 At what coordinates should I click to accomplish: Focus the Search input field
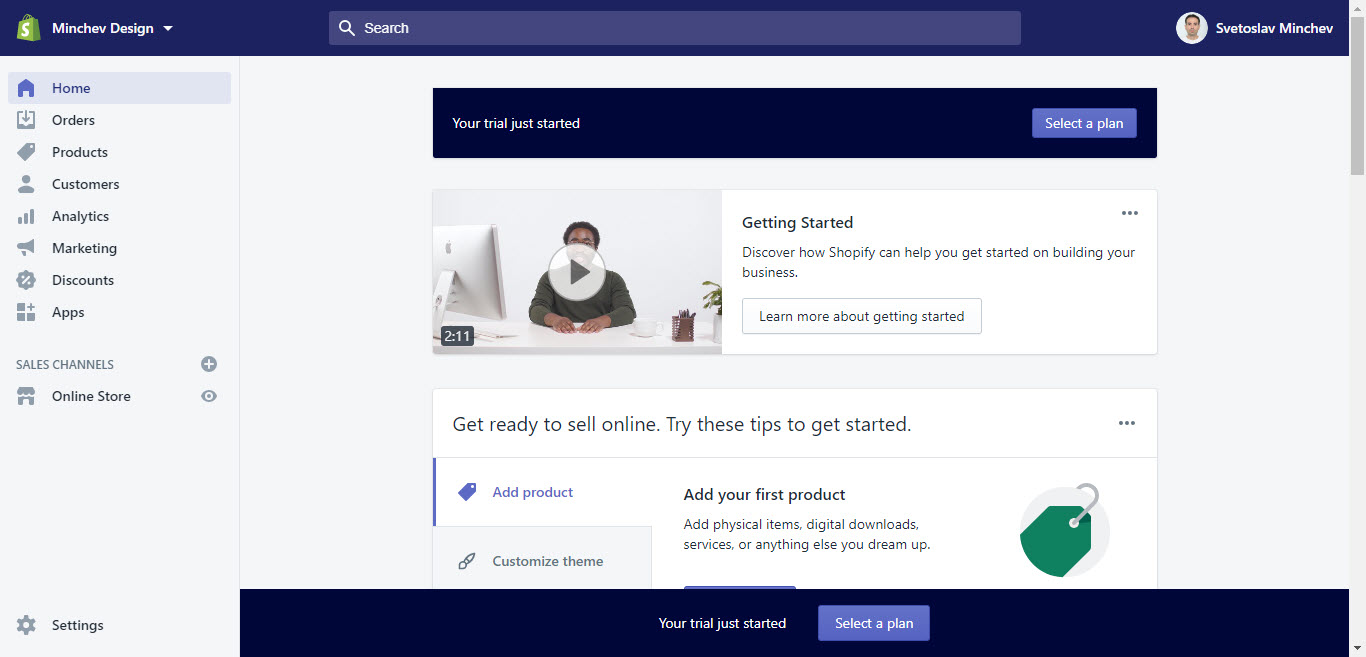tap(674, 28)
